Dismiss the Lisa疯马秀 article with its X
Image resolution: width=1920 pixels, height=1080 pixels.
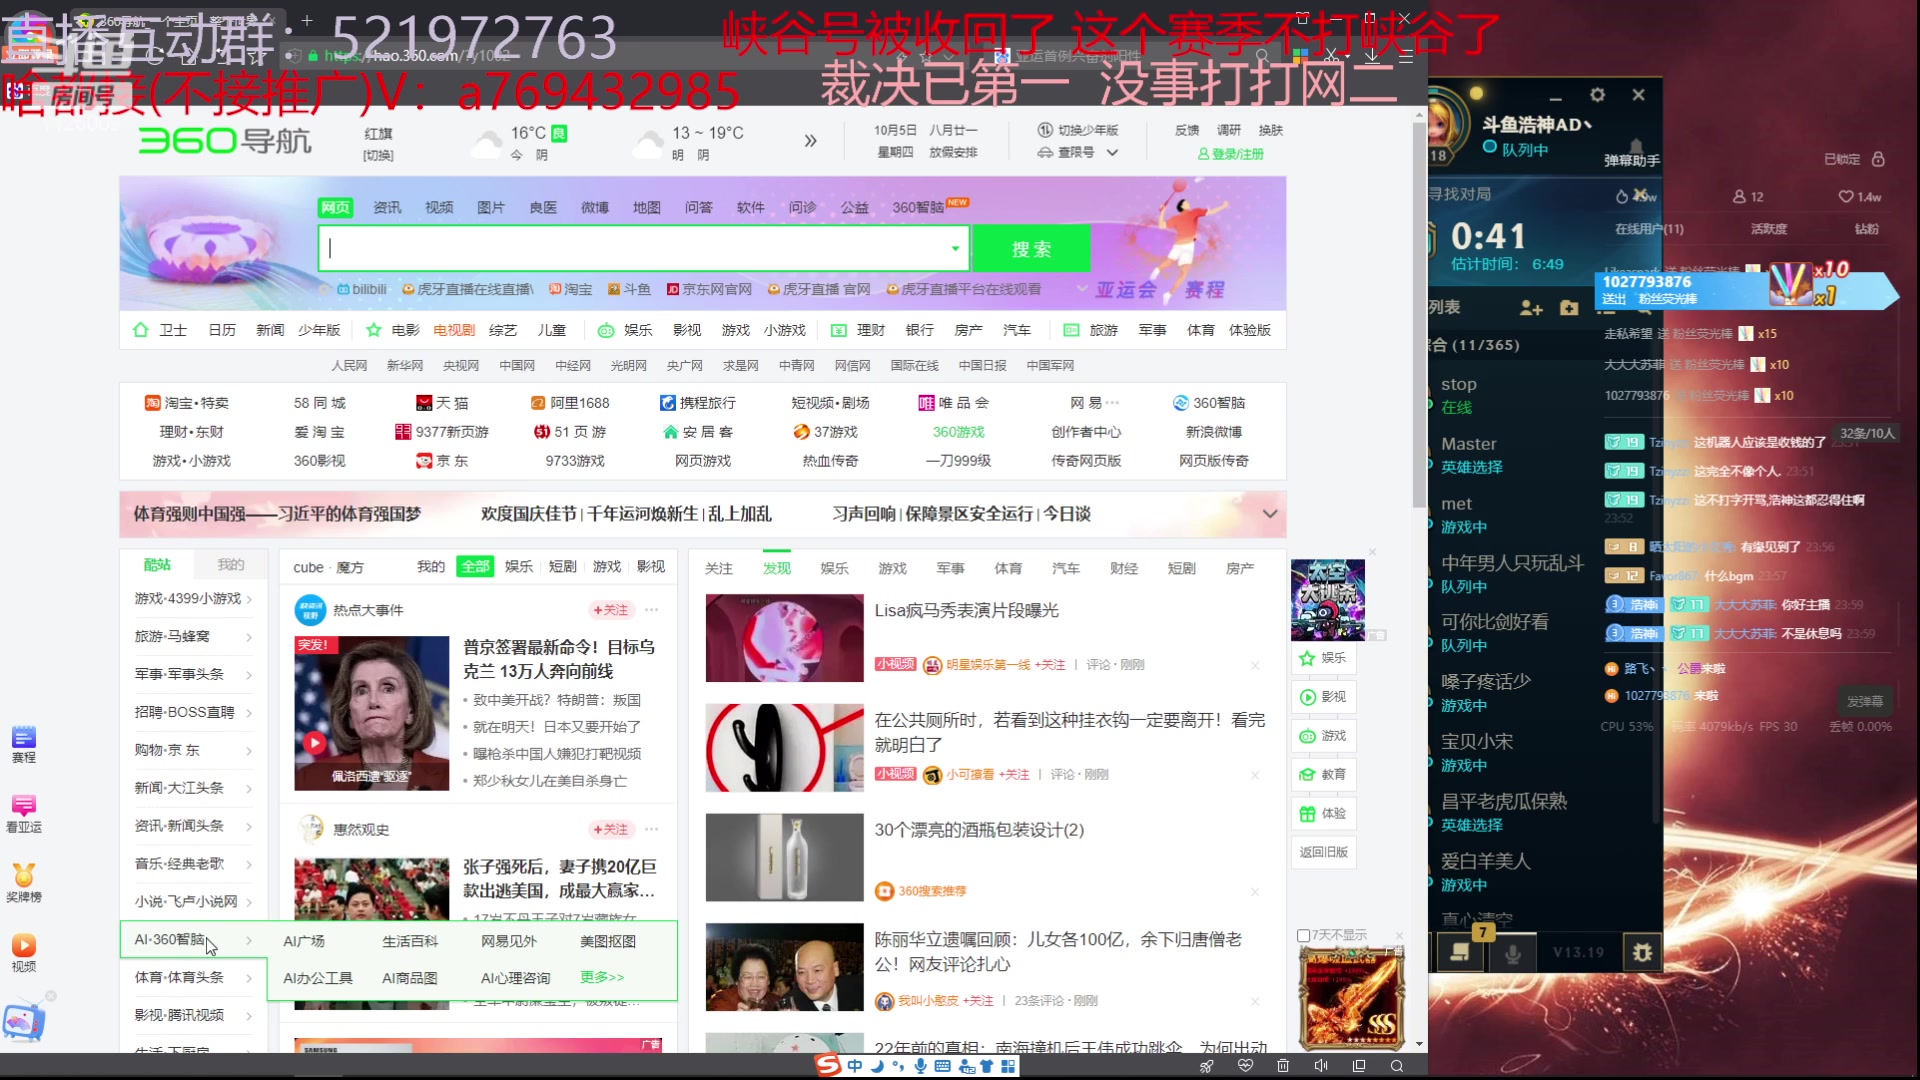pos(1255,665)
